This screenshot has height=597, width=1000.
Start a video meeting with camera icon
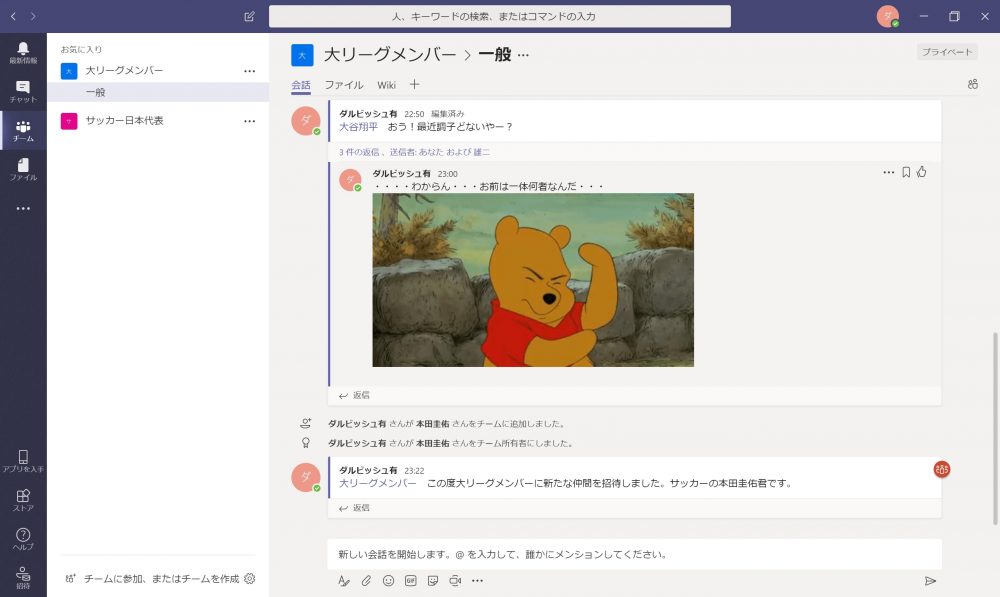[455, 581]
